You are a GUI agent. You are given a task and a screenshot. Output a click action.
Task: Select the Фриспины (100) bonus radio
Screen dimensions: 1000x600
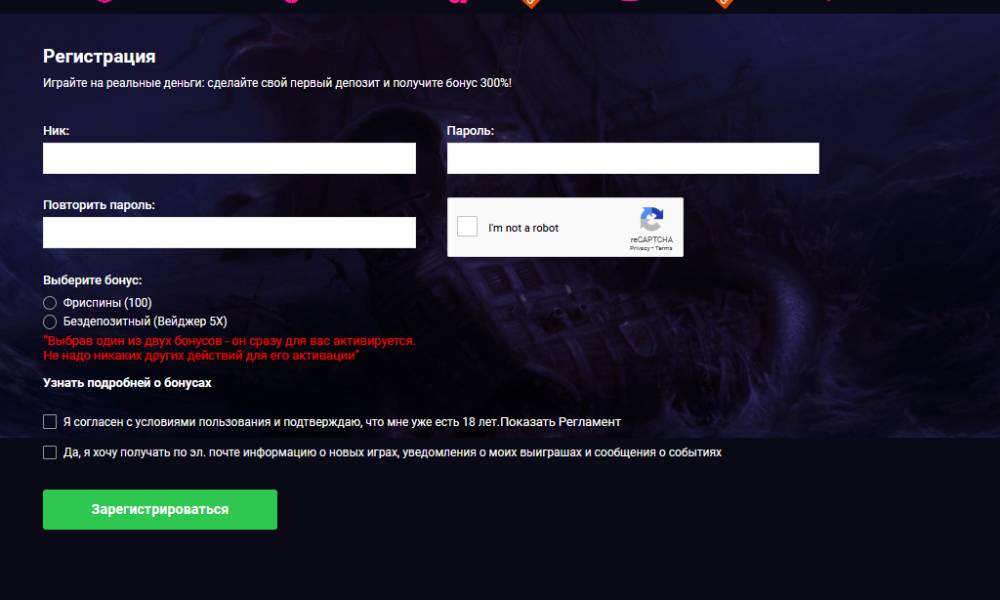point(50,303)
